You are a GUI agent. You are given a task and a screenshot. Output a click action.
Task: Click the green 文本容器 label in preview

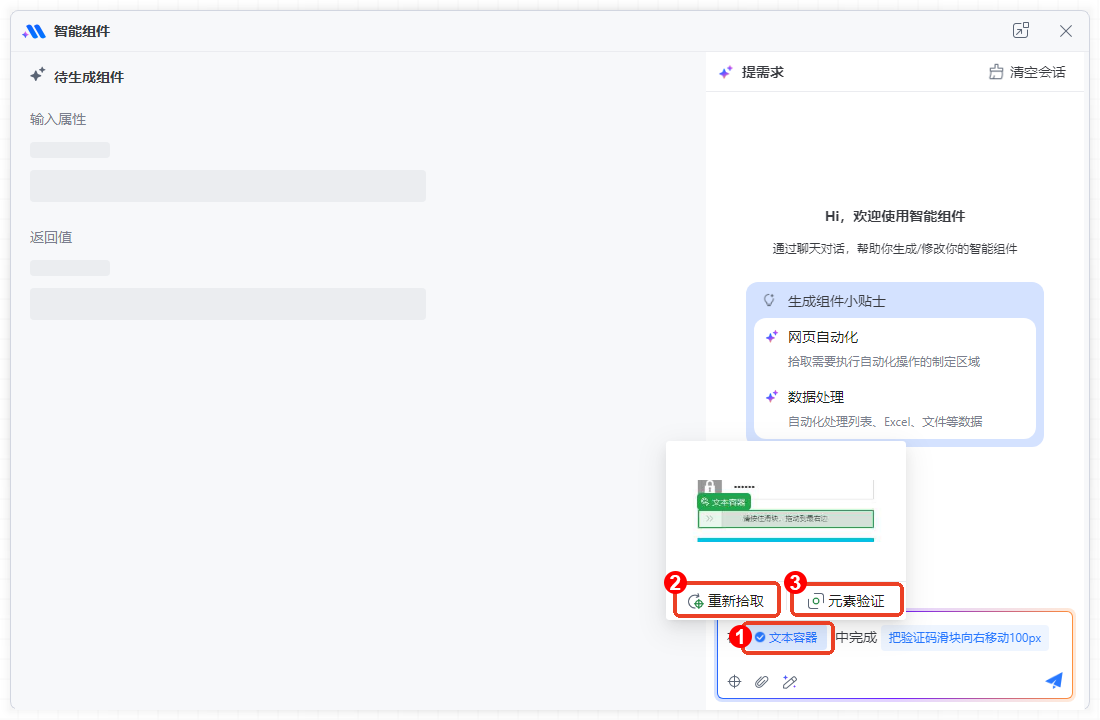click(723, 501)
